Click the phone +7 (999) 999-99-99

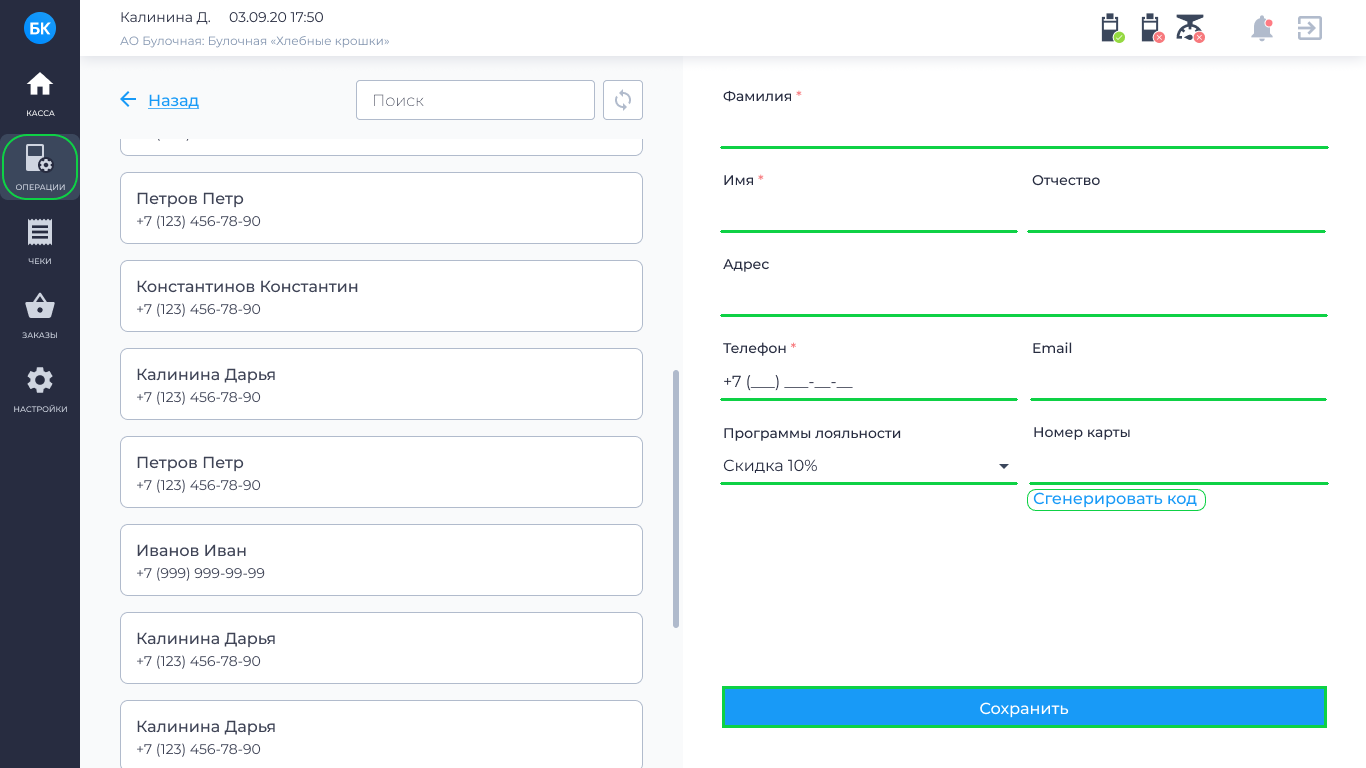click(x=200, y=573)
